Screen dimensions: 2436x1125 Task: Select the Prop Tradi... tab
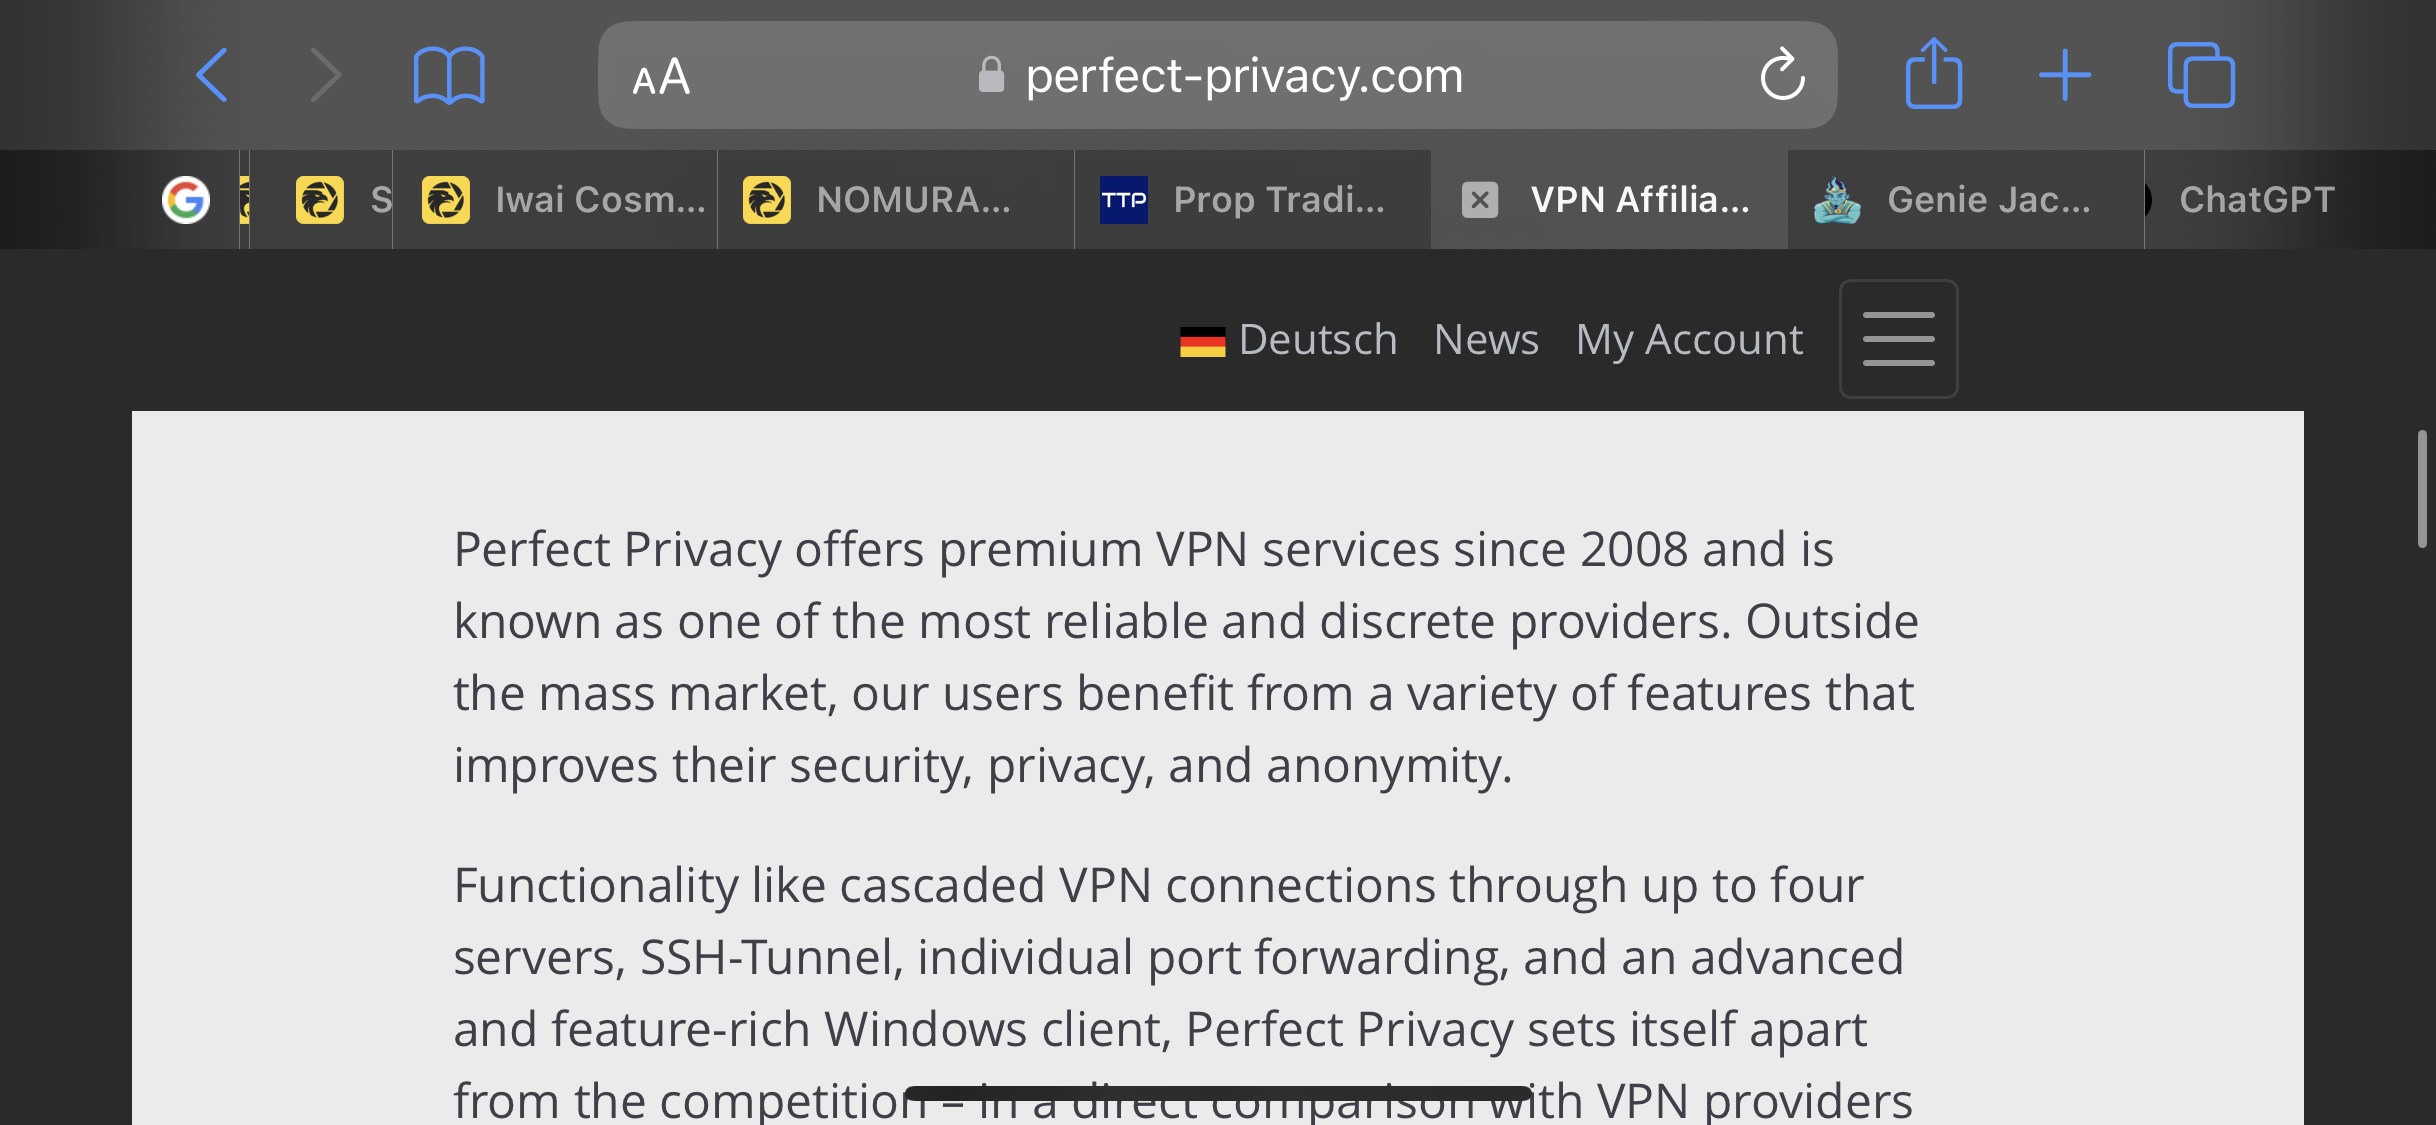tap(1253, 200)
